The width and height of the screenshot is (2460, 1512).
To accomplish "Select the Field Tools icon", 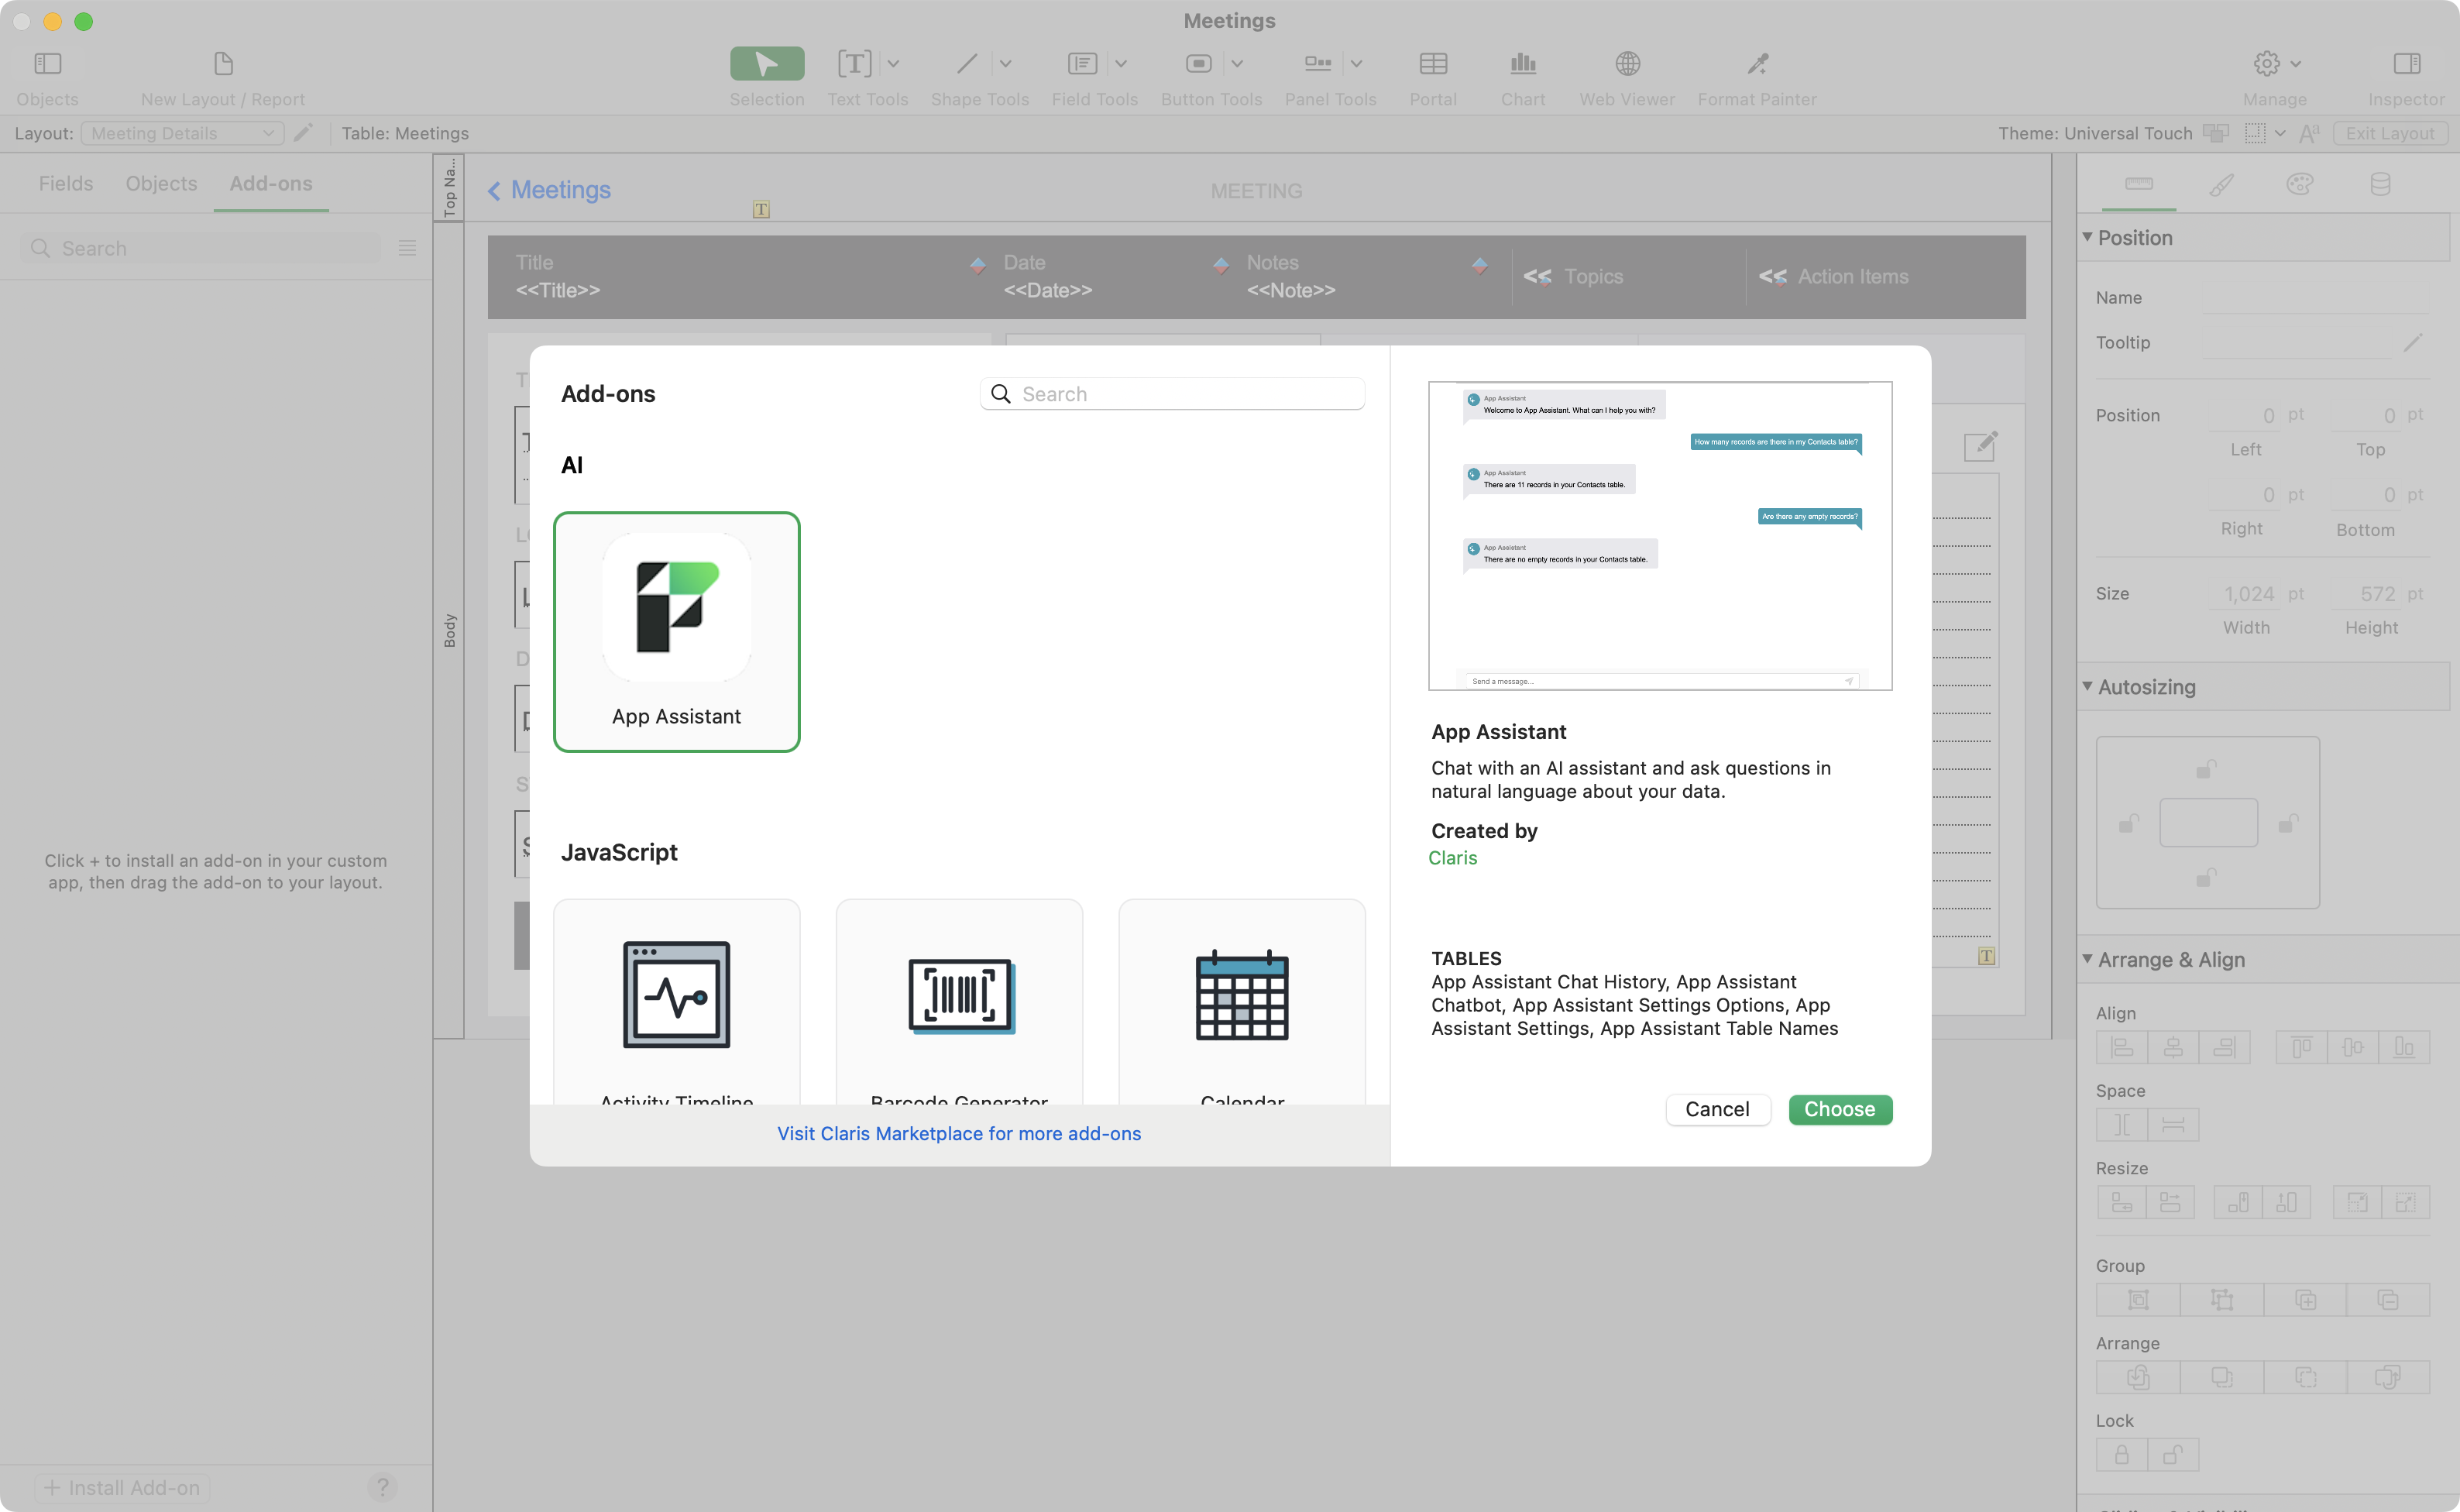I will [1082, 64].
